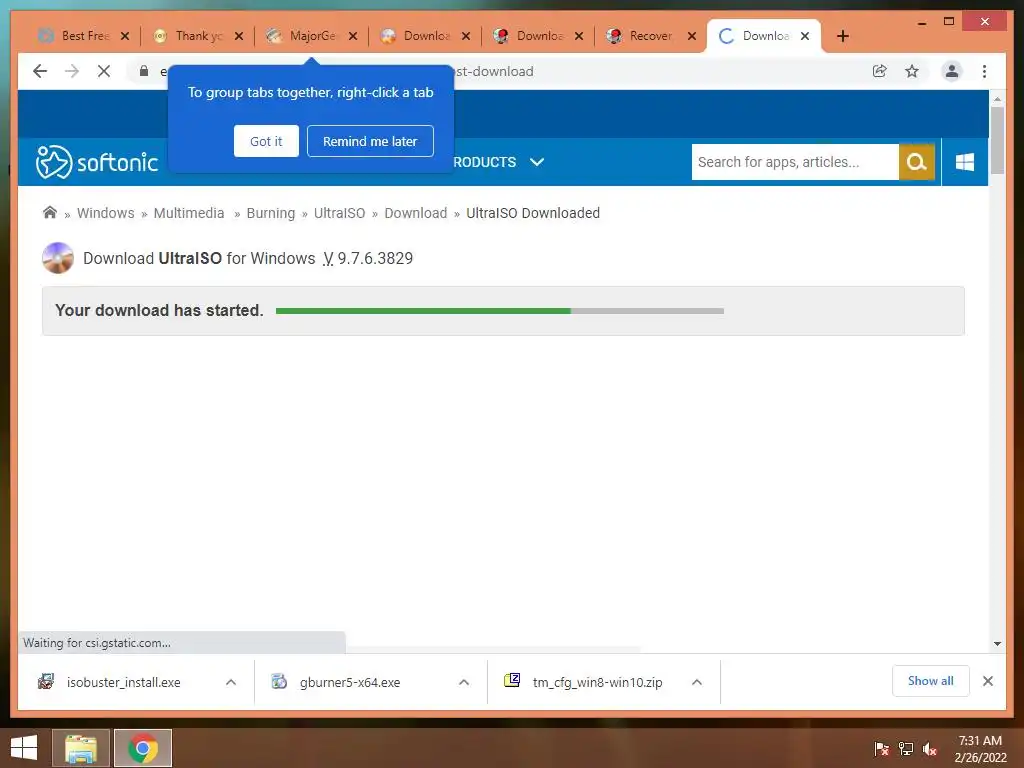Viewport: 1024px width, 768px height.
Task: Click the gburner5-x64.exe file icon
Action: point(279,682)
